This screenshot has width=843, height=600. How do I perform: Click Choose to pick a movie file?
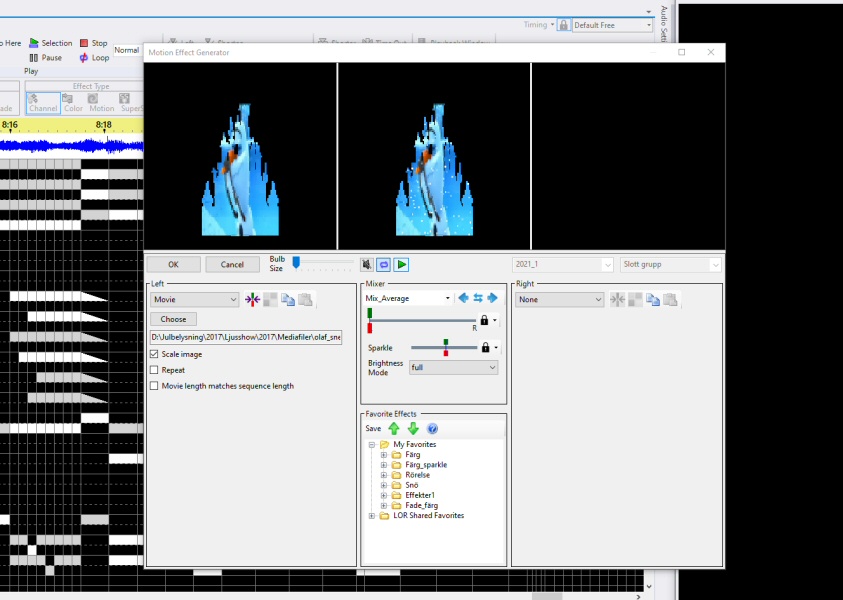(173, 319)
